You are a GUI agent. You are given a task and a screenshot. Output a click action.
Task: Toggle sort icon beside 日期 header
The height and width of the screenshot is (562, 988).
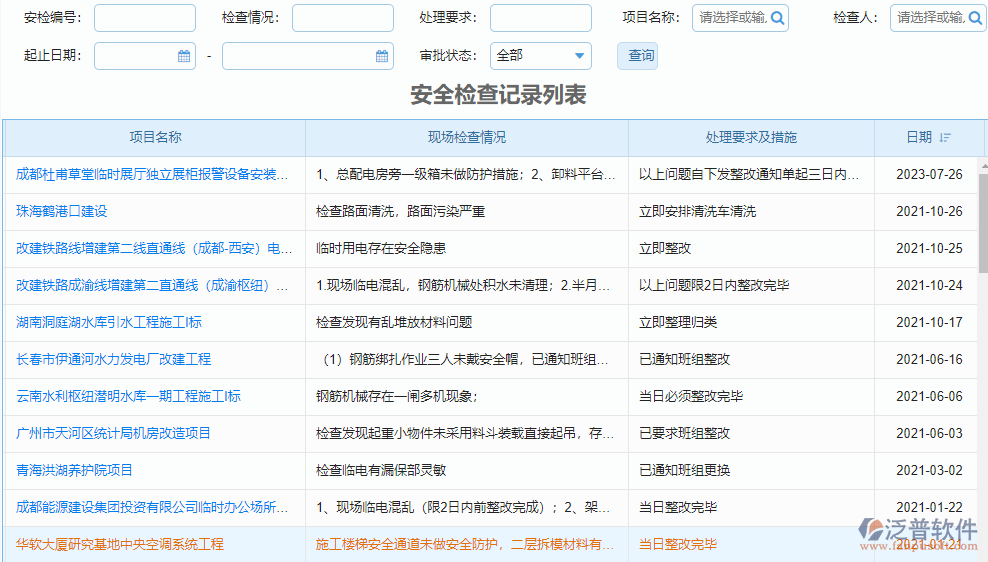(x=945, y=137)
